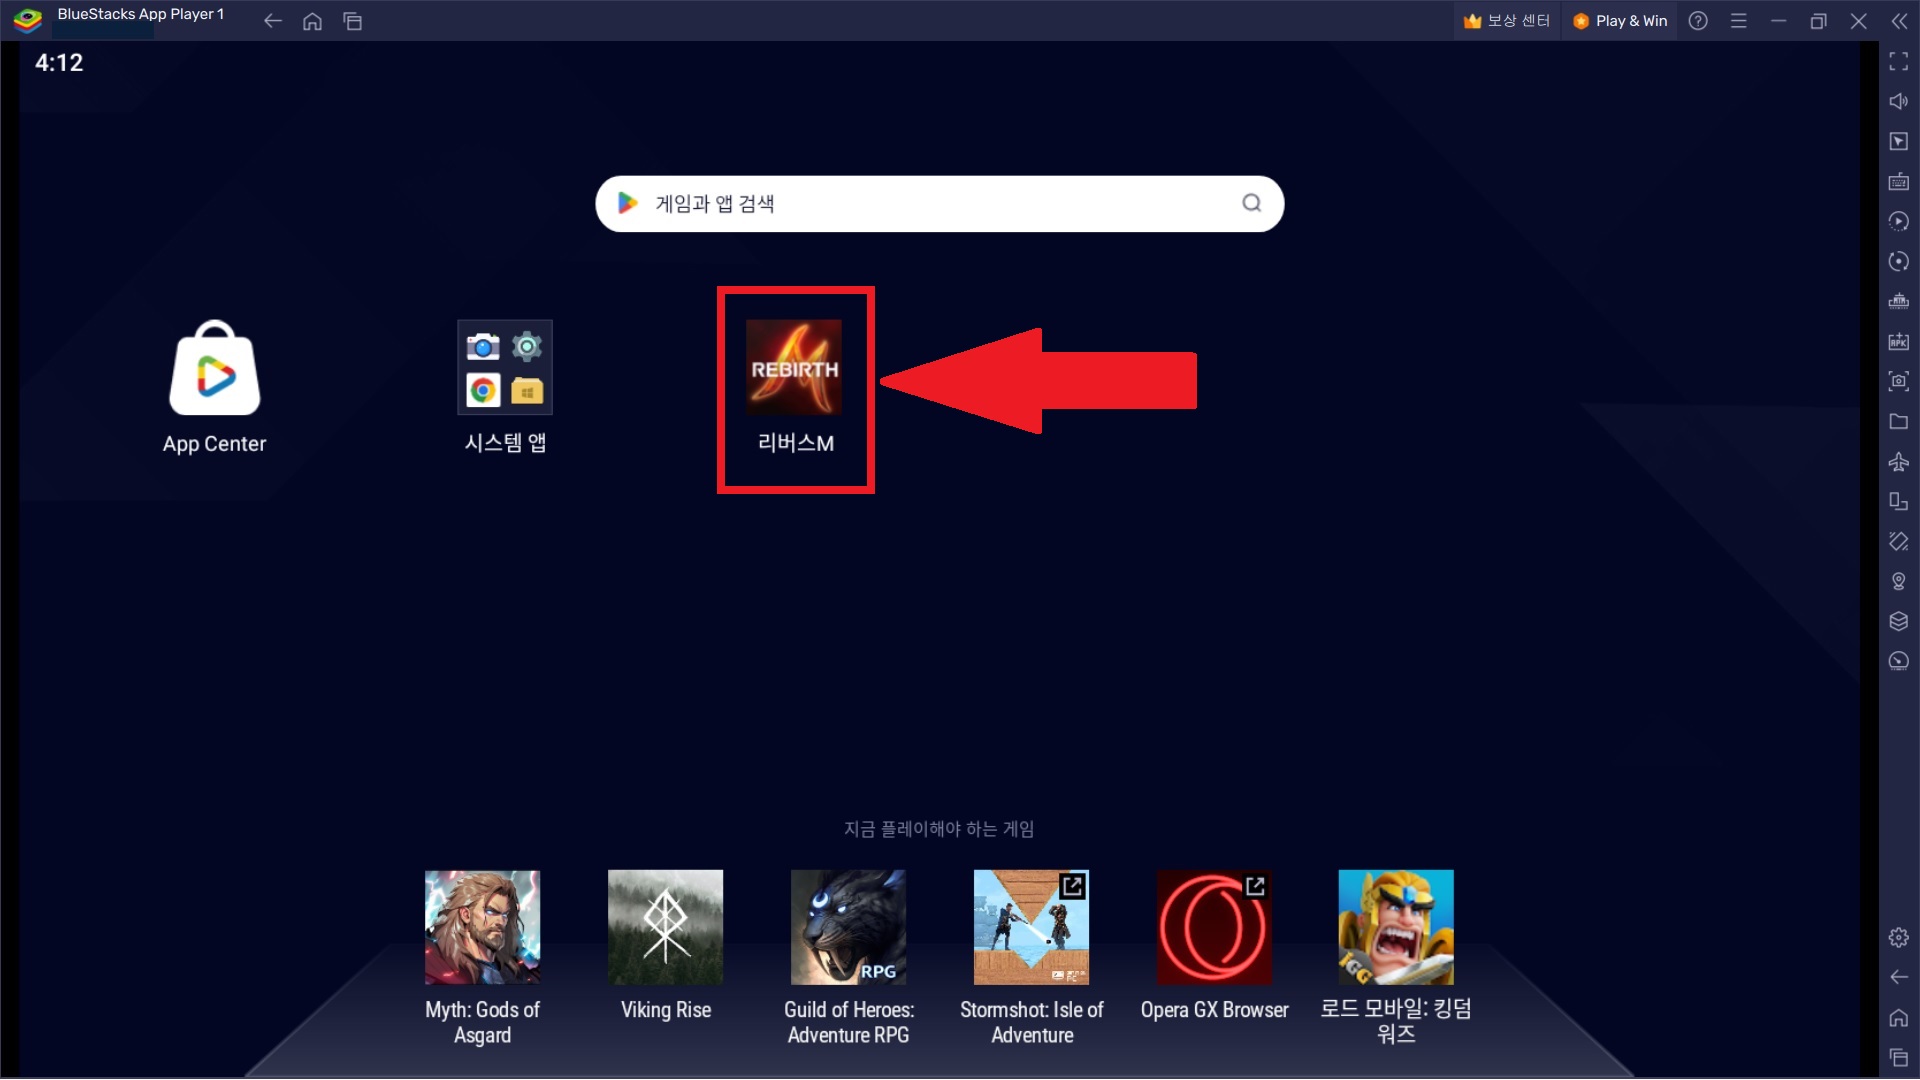This screenshot has width=1920, height=1080.
Task: Click the sidebar back arrow
Action: (1899, 978)
